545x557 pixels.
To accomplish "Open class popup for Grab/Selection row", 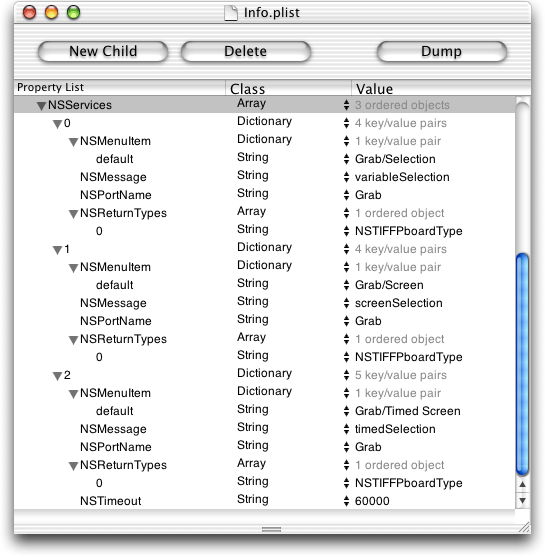I will click(346, 159).
